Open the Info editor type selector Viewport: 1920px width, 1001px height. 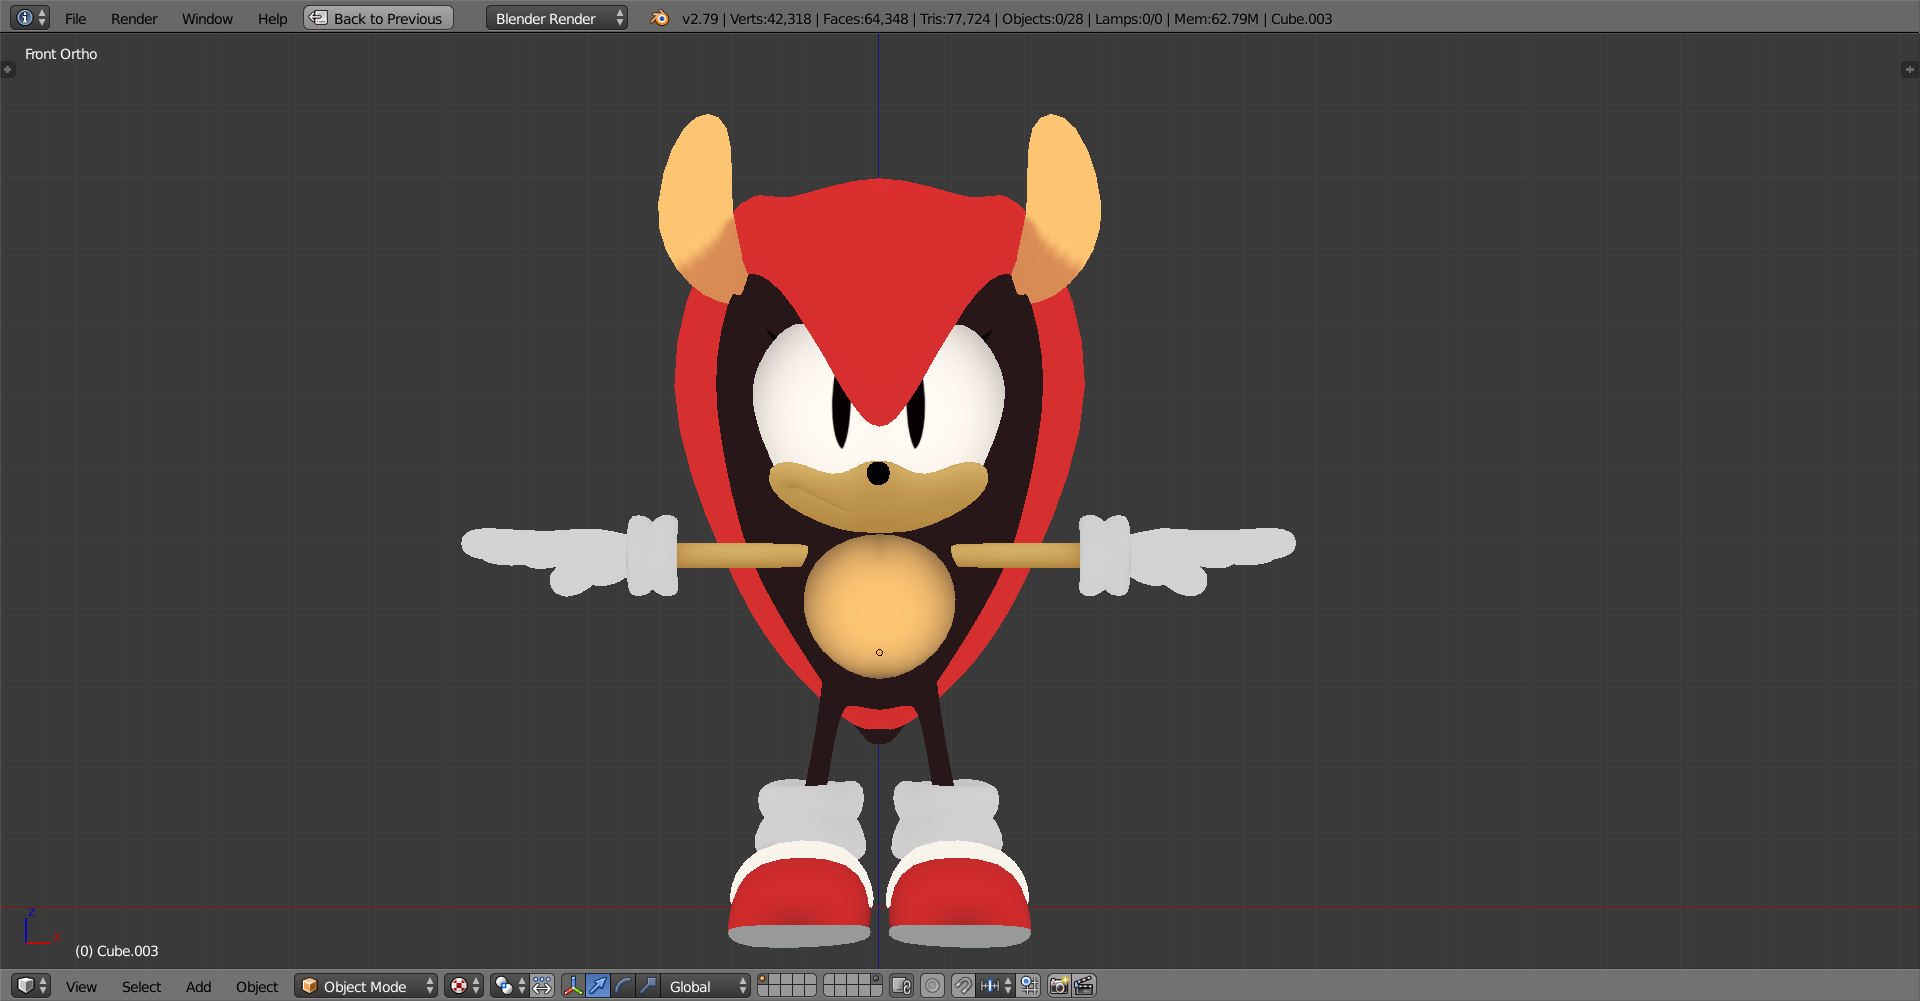tap(30, 18)
